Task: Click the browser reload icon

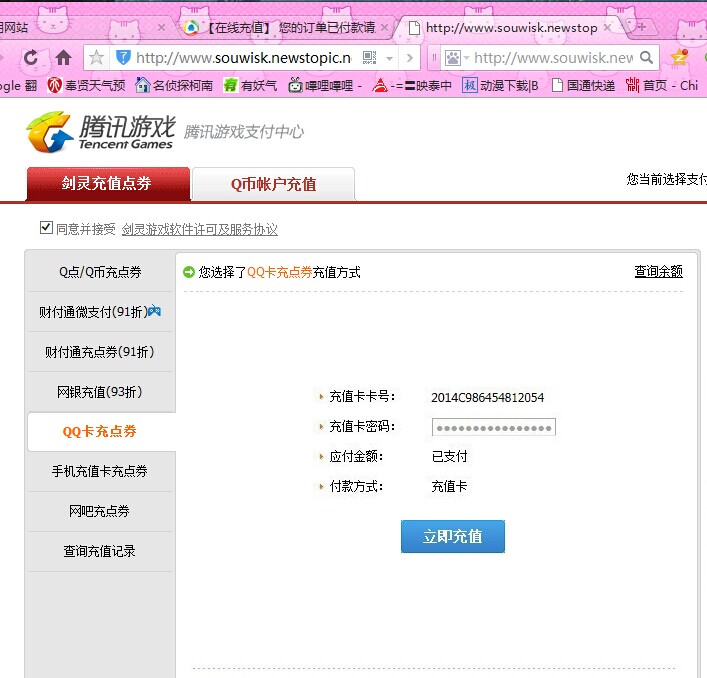Action: [31, 58]
